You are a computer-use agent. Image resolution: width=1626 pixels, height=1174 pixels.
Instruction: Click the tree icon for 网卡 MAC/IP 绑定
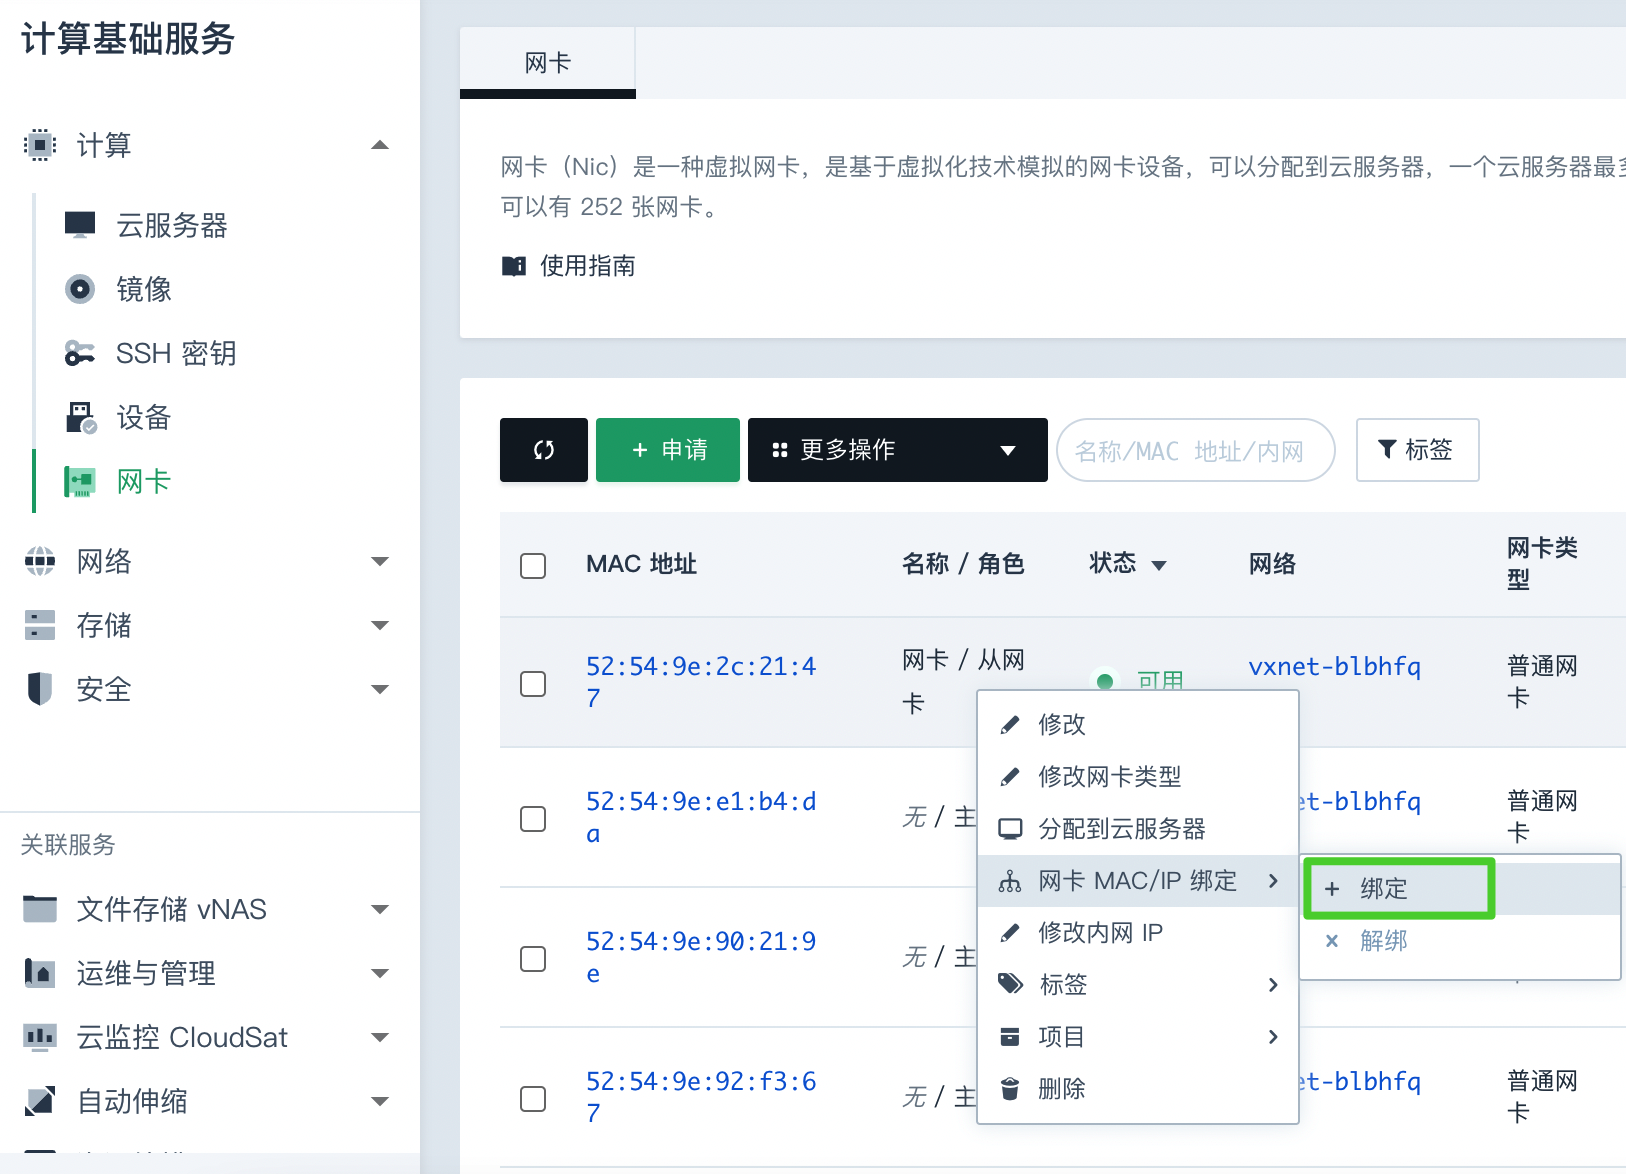(x=1010, y=881)
